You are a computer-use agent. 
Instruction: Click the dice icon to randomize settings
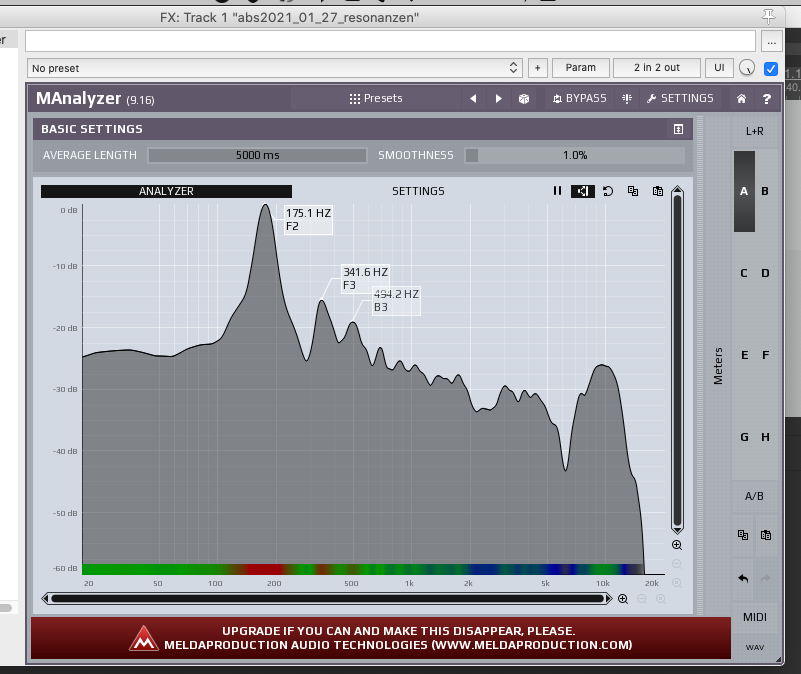[x=524, y=99]
